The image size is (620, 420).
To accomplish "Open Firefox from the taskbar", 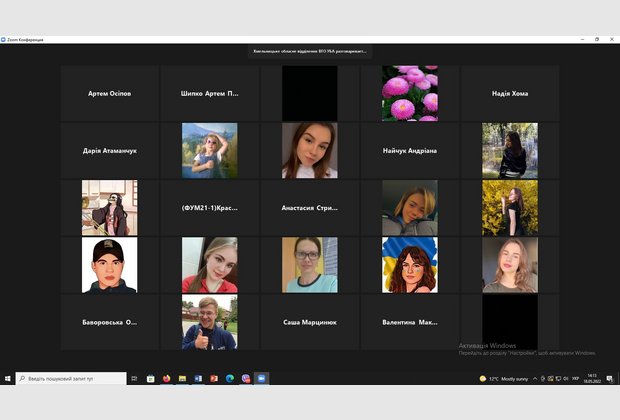I will tap(166, 379).
